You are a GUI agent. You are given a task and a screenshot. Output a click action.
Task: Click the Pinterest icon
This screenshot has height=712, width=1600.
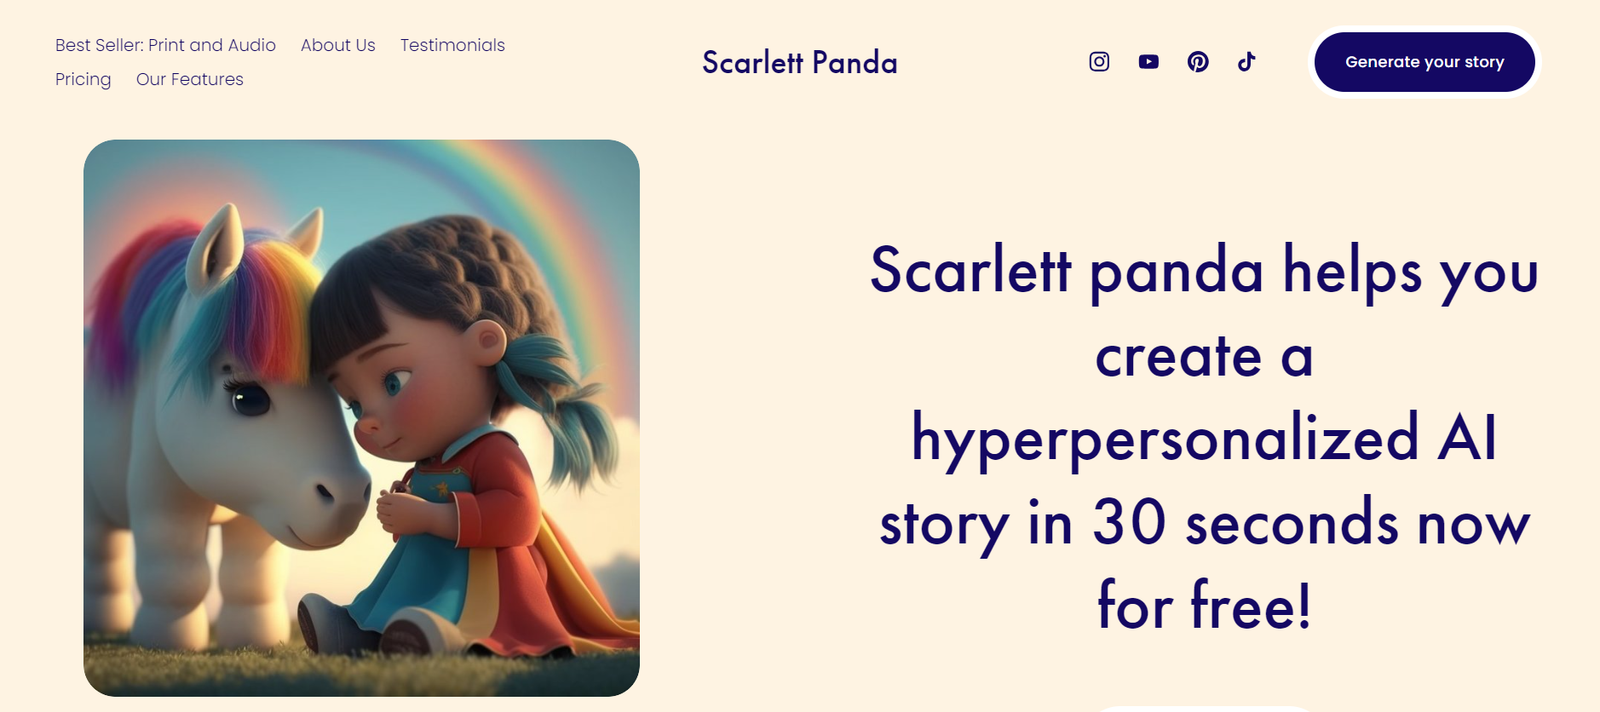tap(1198, 62)
